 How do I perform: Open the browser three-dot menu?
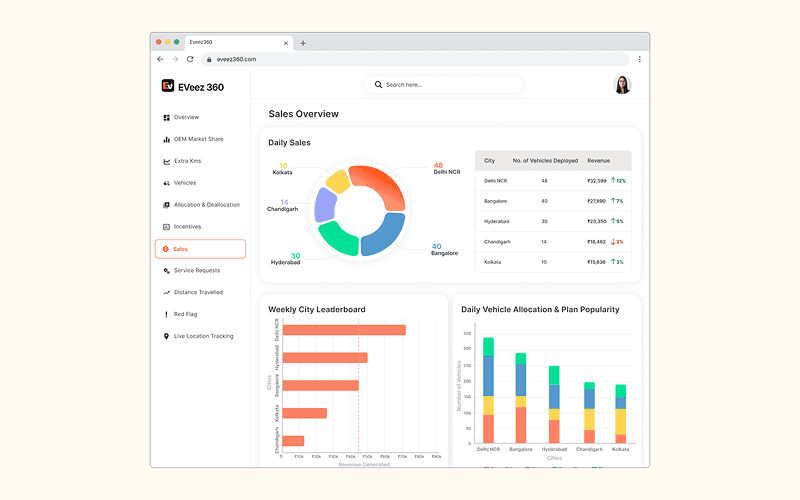pyautogui.click(x=639, y=59)
